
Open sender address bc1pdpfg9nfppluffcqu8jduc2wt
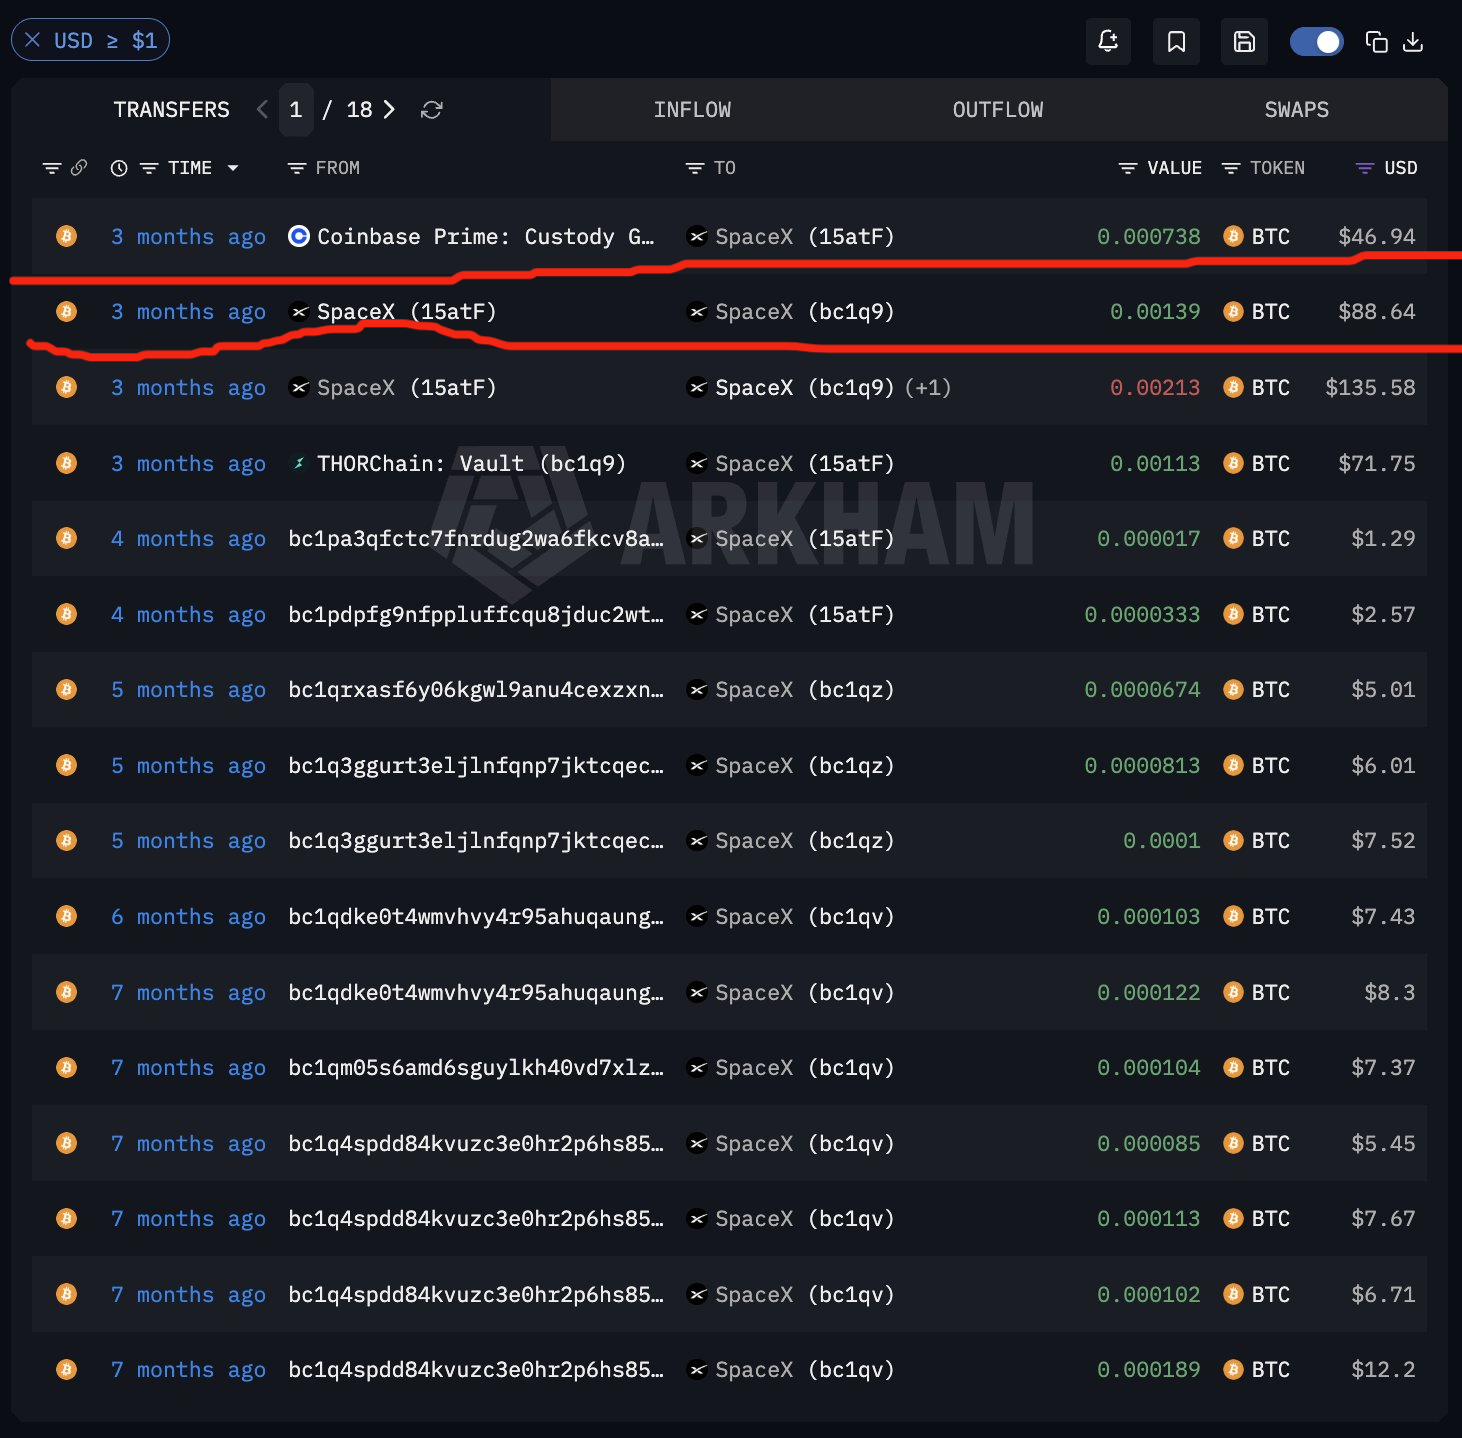pyautogui.click(x=476, y=615)
